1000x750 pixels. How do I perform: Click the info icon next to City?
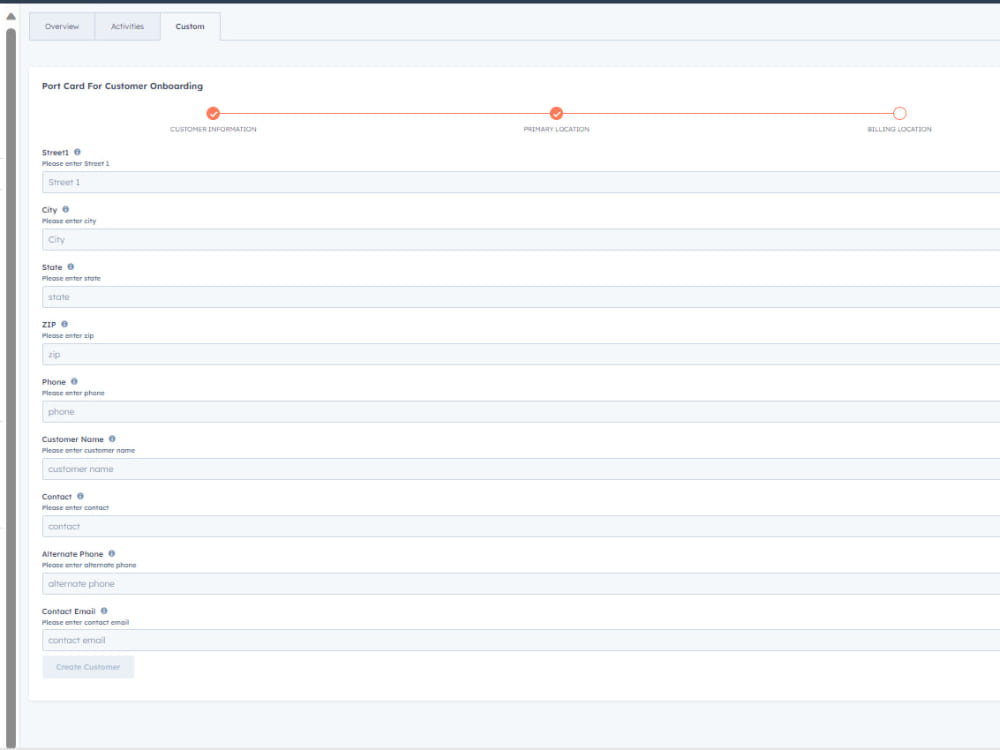[x=66, y=209]
